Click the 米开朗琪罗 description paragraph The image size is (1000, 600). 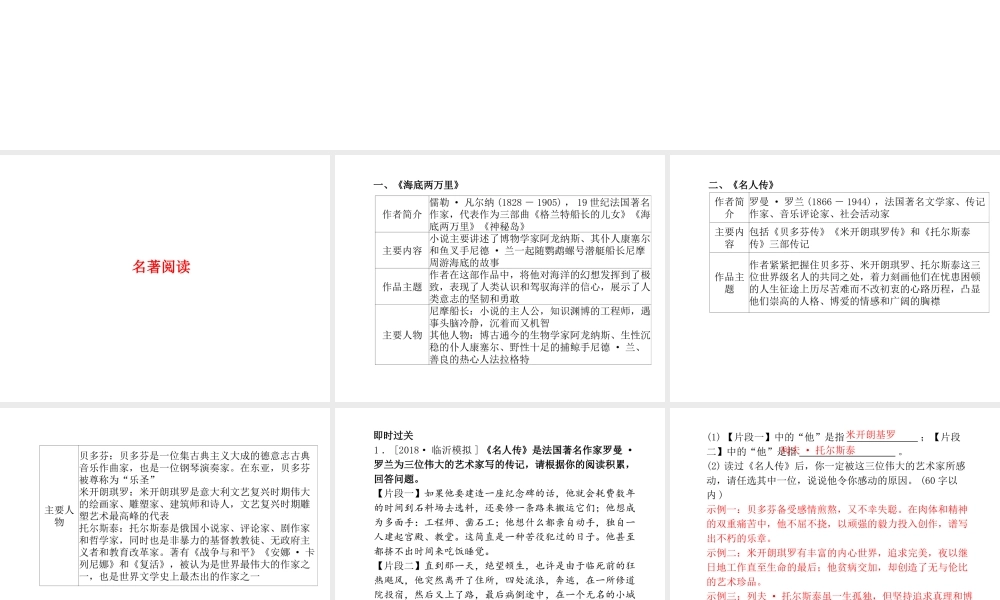[x=195, y=504]
